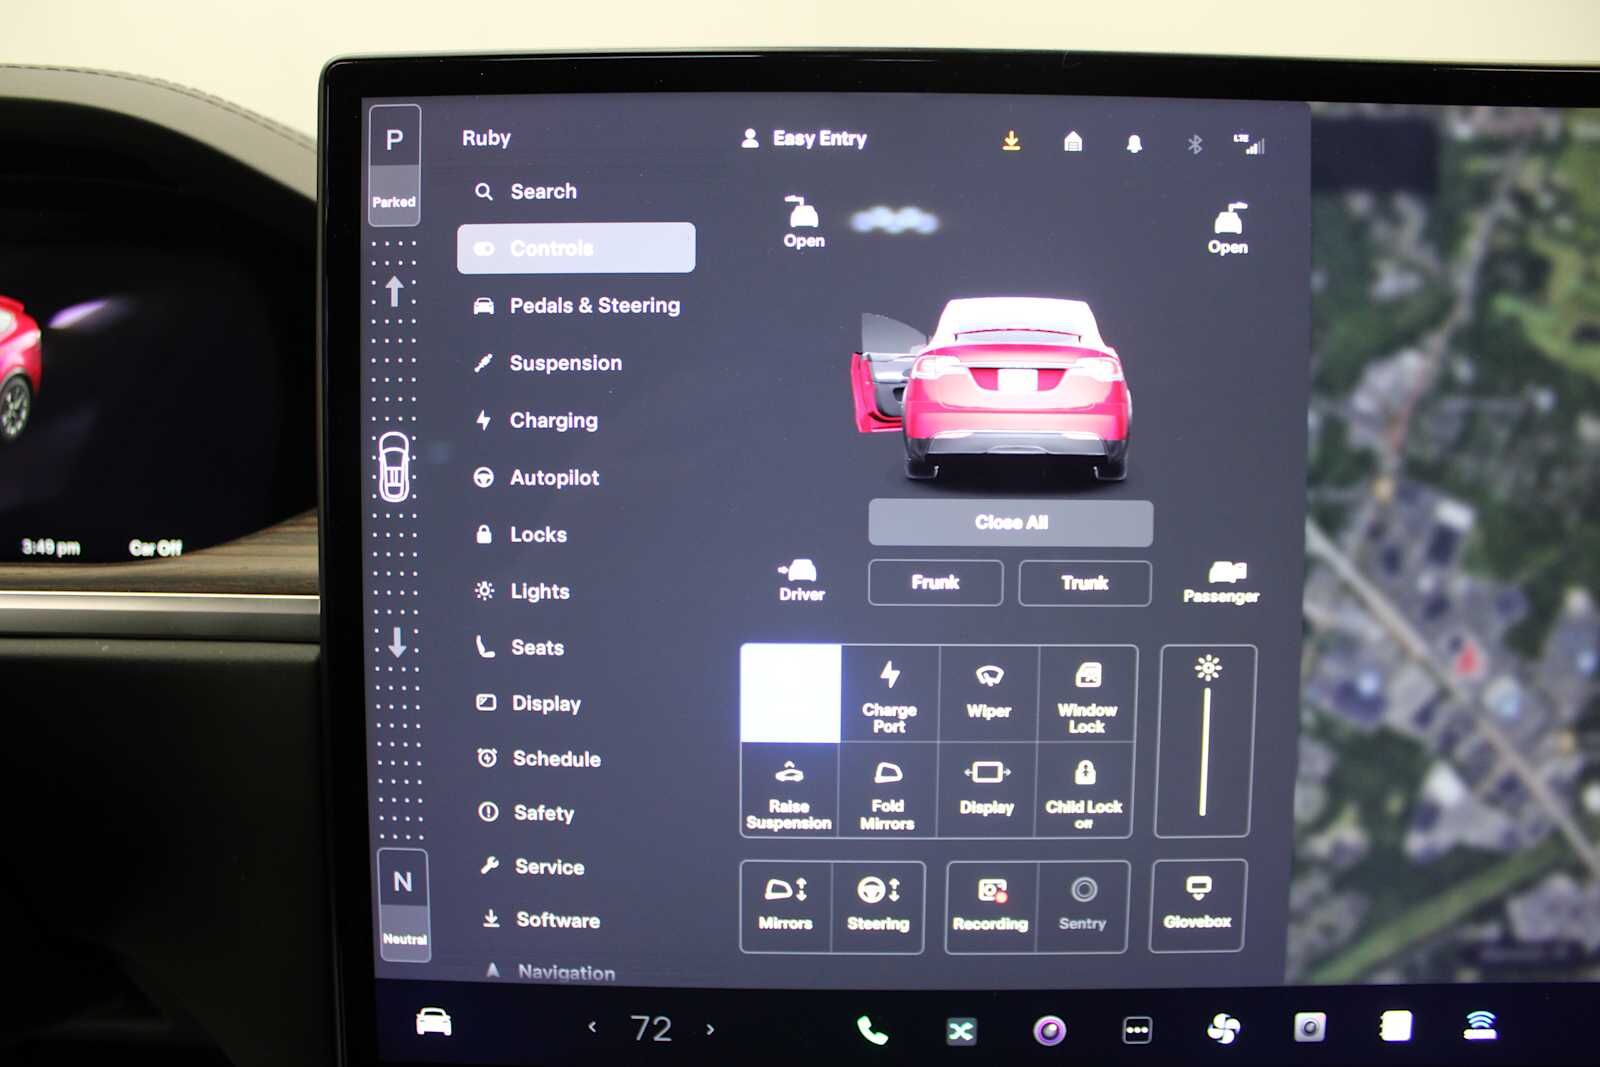Open the Locks menu
The height and width of the screenshot is (1067, 1600).
click(x=521, y=535)
